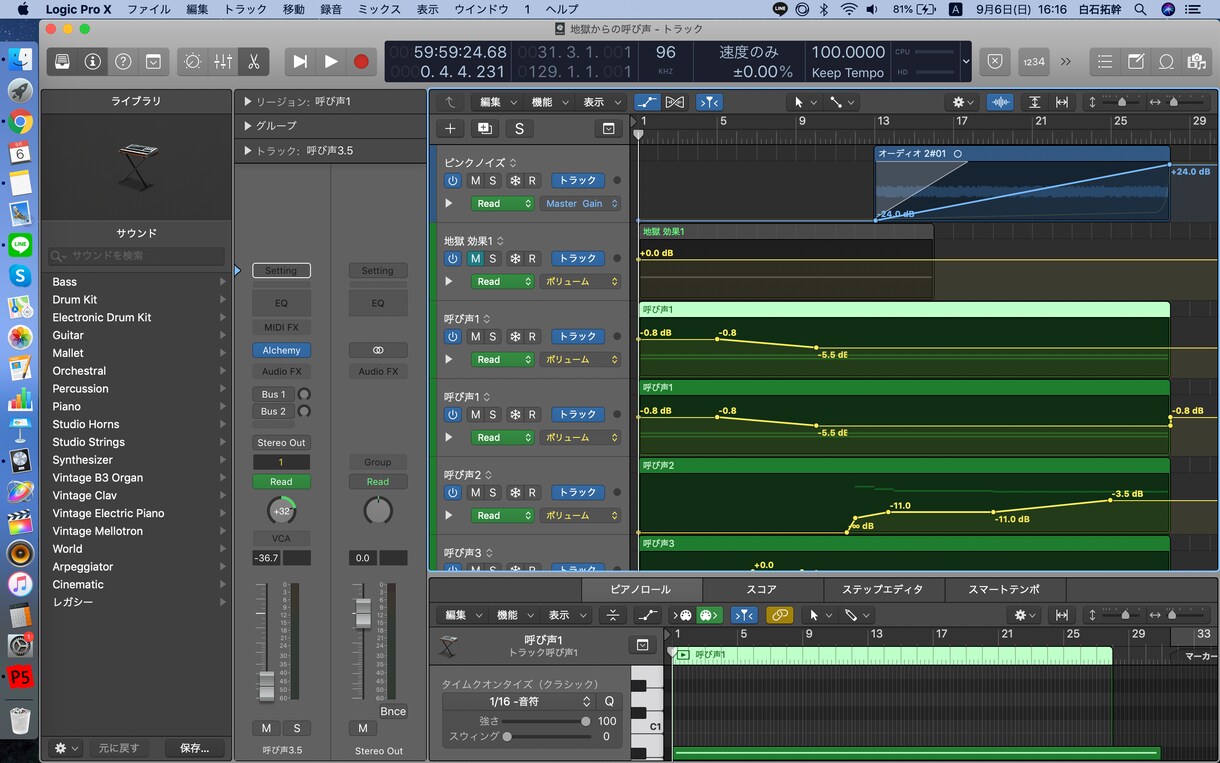Open the Note Pad icon
This screenshot has width=1220, height=763.
pyautogui.click(x=1136, y=61)
